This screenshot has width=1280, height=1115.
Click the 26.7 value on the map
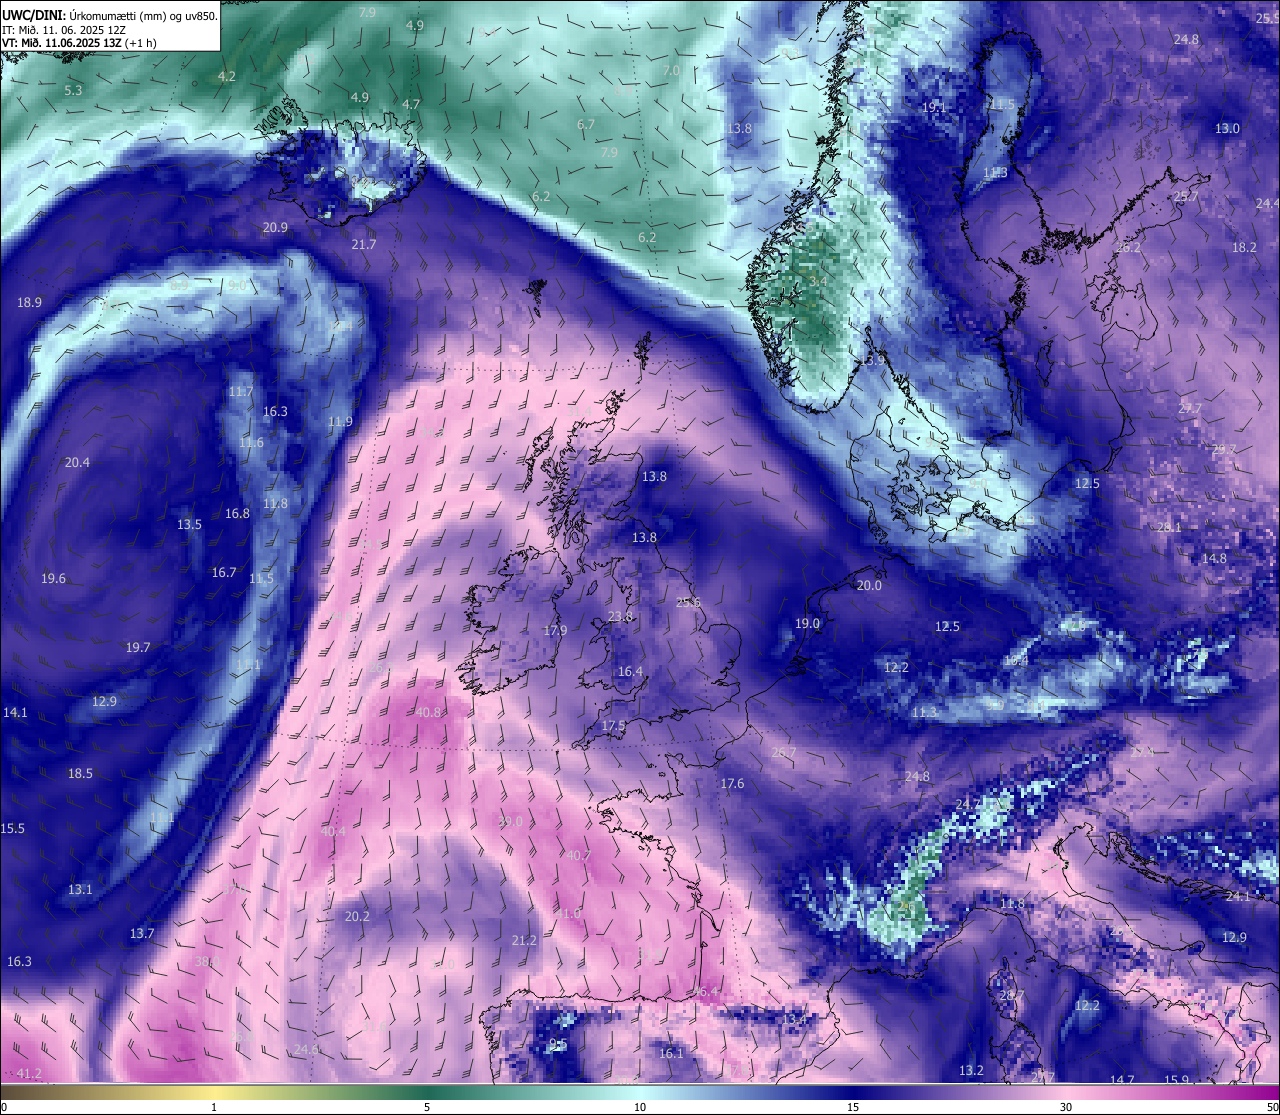(784, 752)
